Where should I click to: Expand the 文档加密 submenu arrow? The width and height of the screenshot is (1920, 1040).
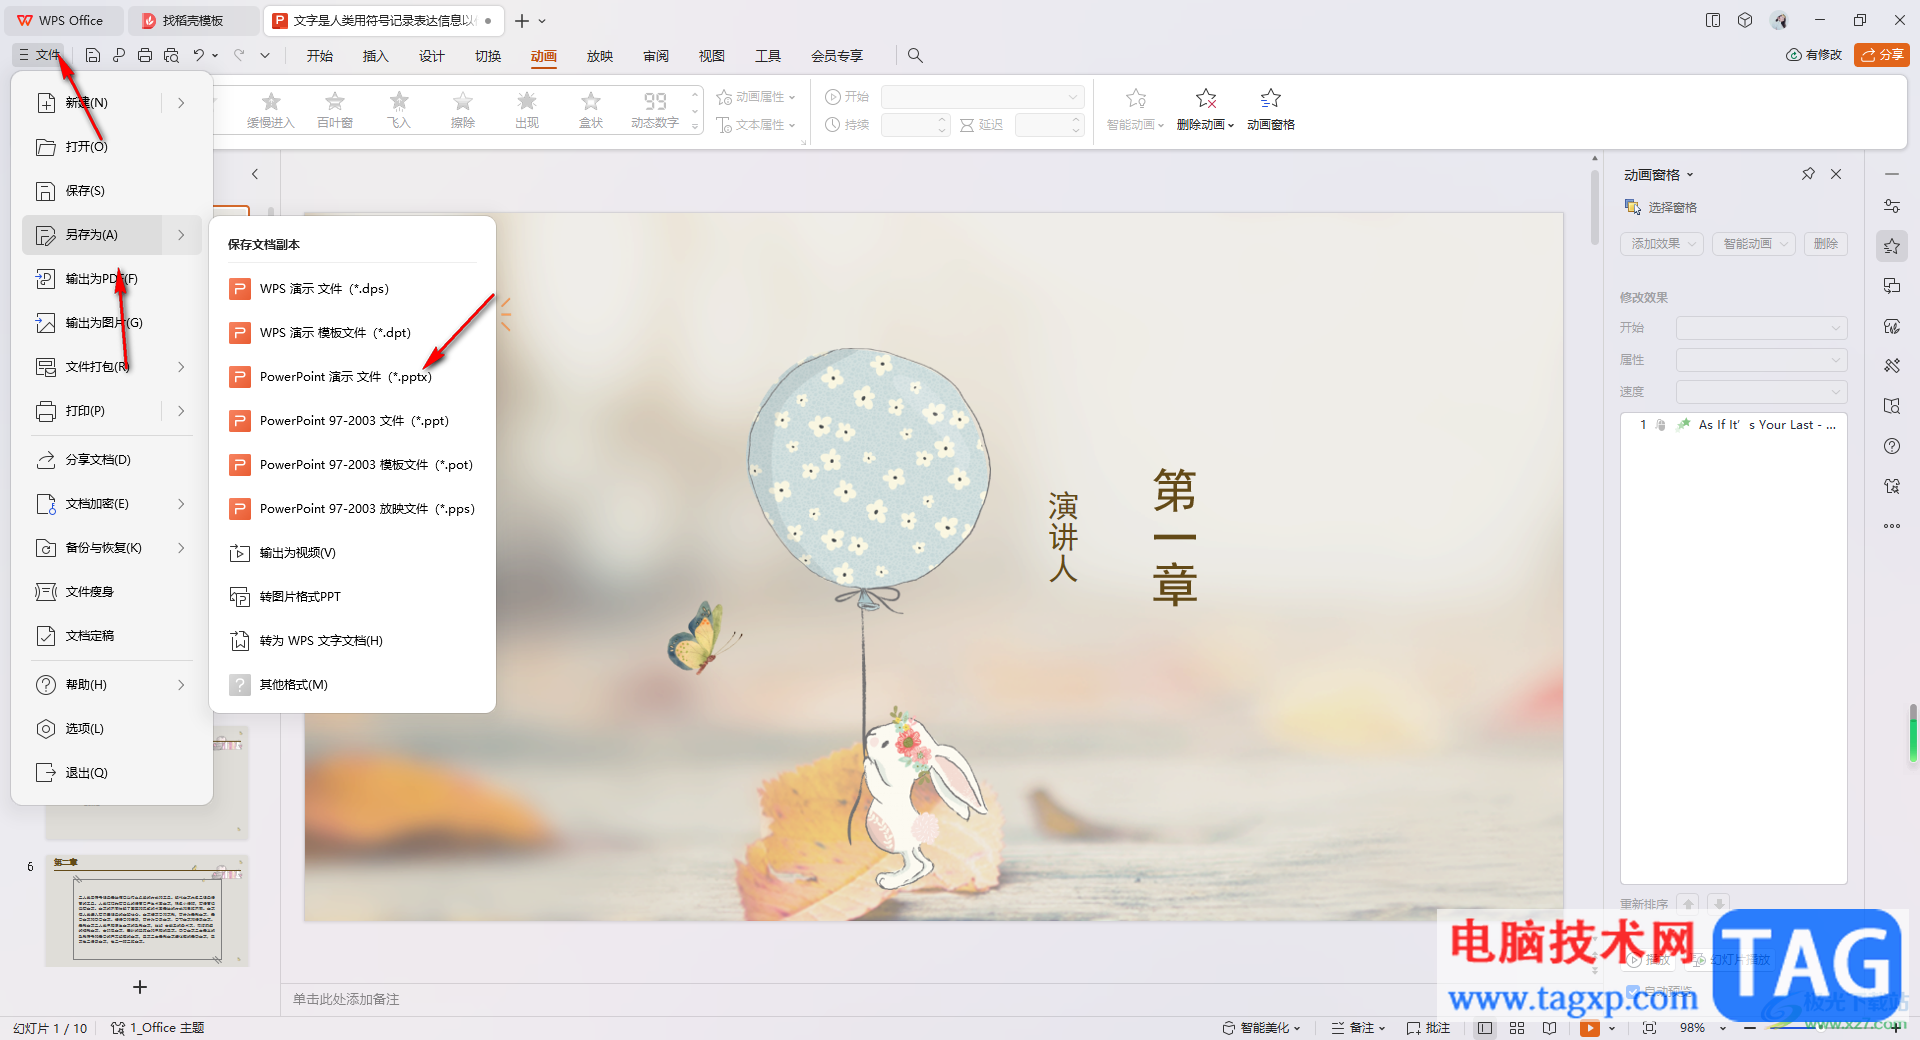pos(181,504)
